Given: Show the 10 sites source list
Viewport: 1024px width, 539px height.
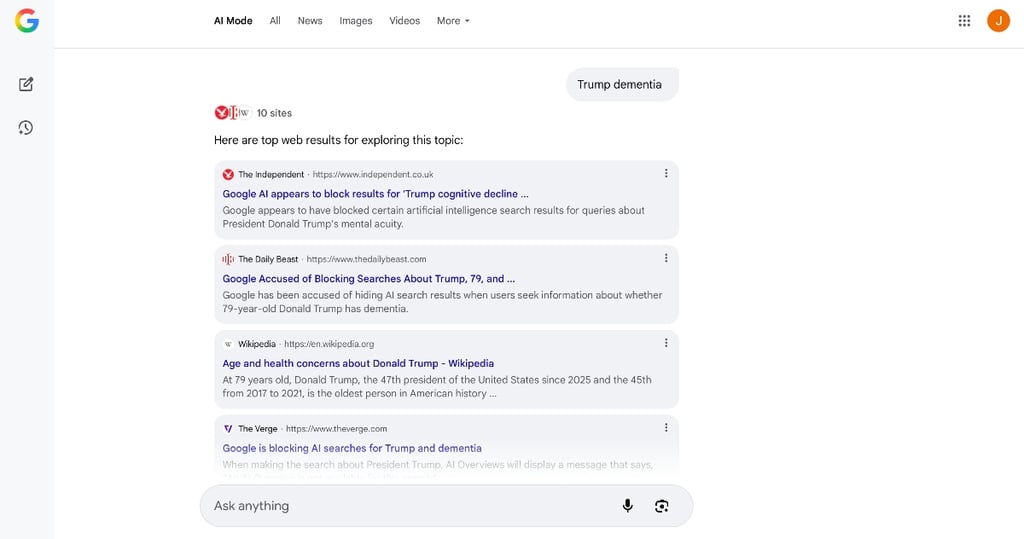Looking at the screenshot, I should [253, 113].
